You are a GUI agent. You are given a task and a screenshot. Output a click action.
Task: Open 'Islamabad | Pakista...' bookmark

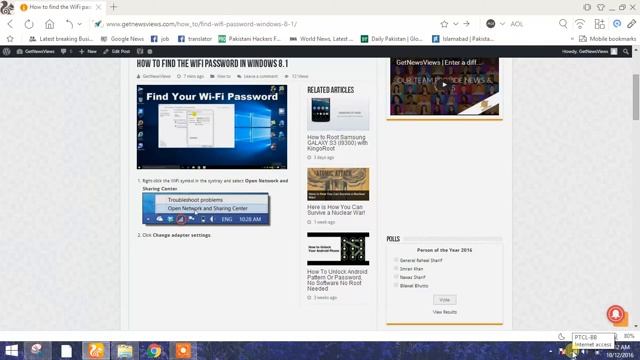pos(463,39)
